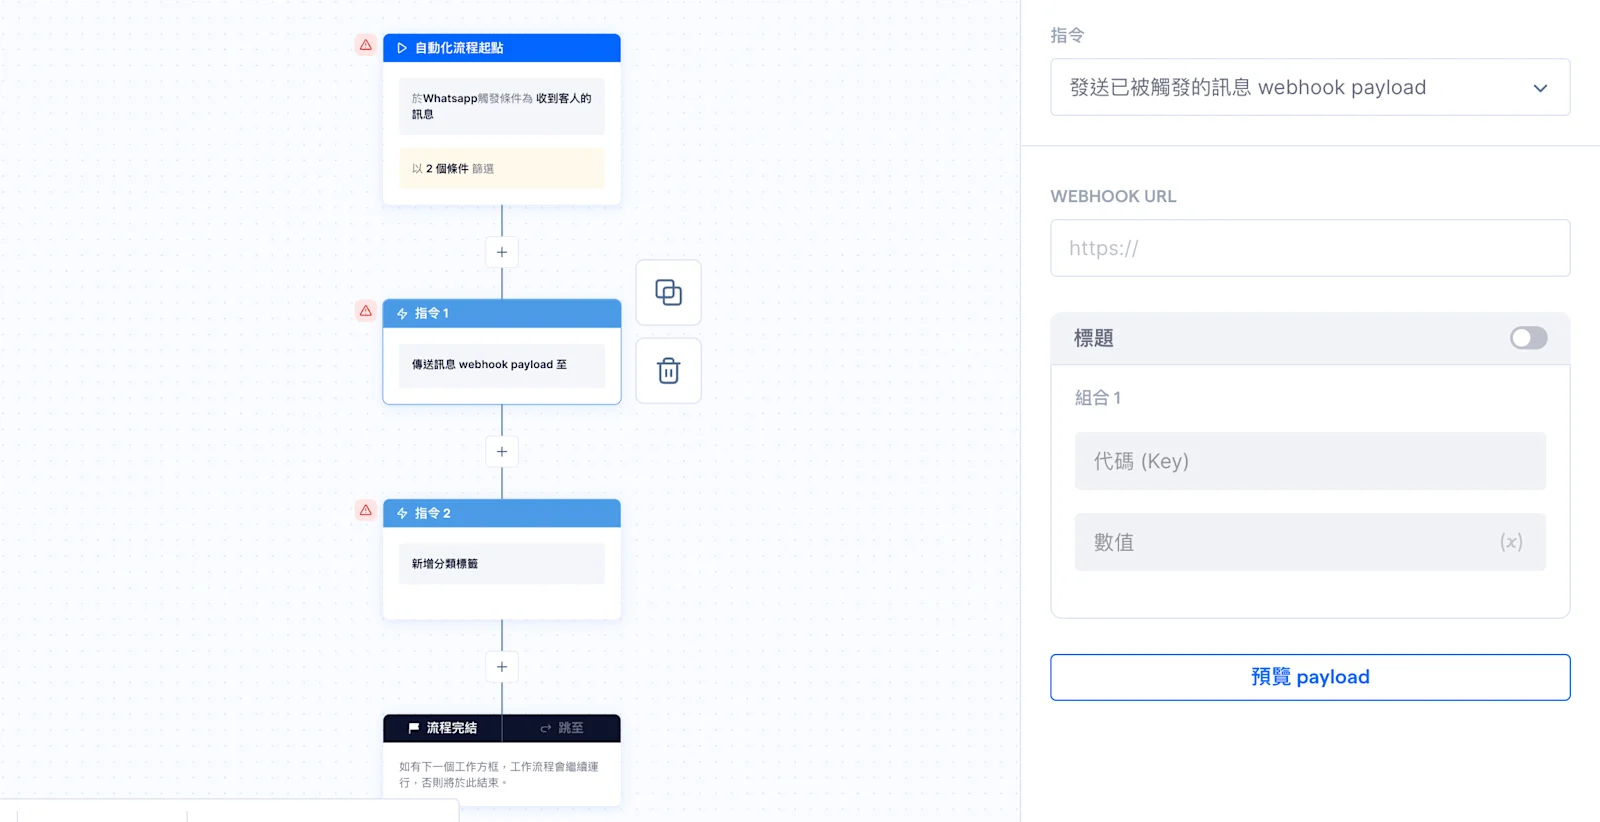Click the plus button between 指令 1 and 指令 2

pyautogui.click(x=501, y=451)
